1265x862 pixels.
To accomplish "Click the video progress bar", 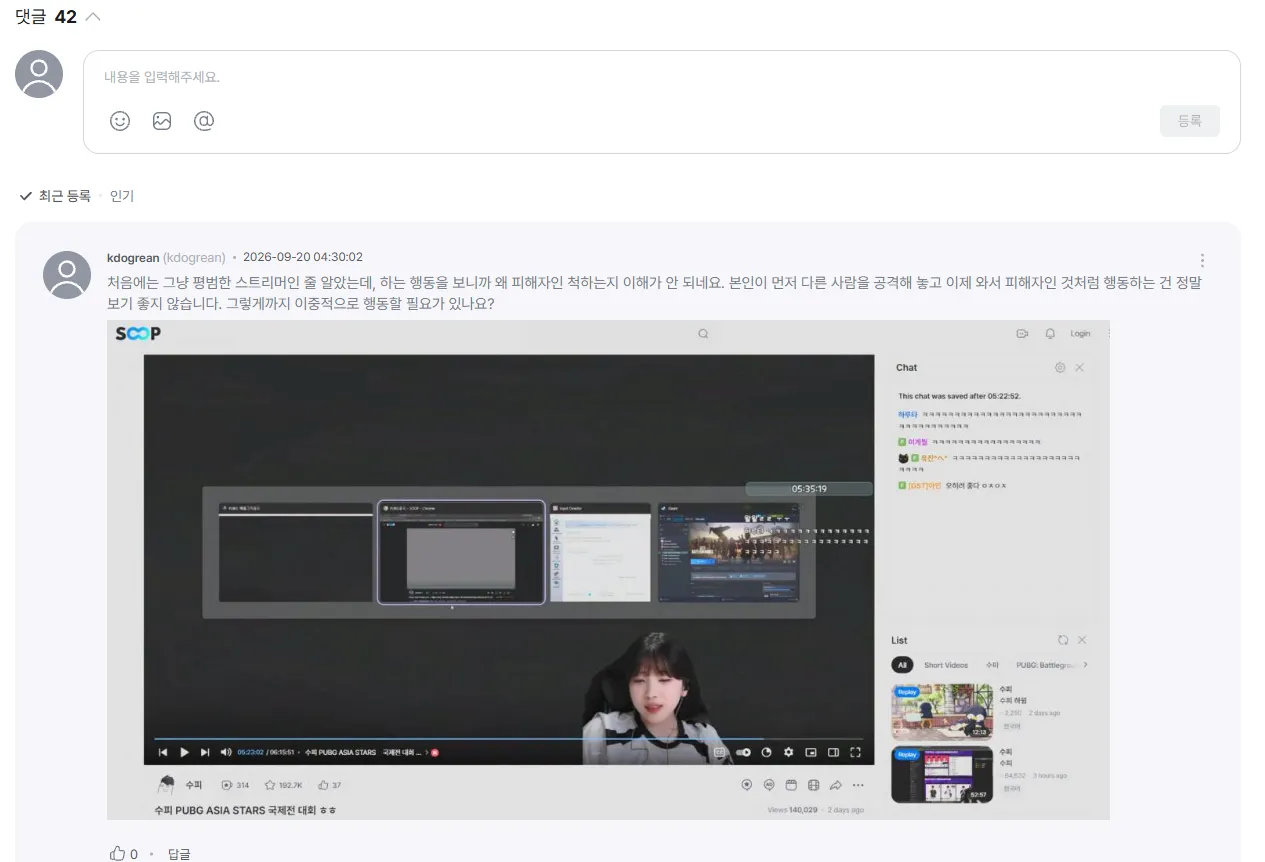I will [x=509, y=739].
